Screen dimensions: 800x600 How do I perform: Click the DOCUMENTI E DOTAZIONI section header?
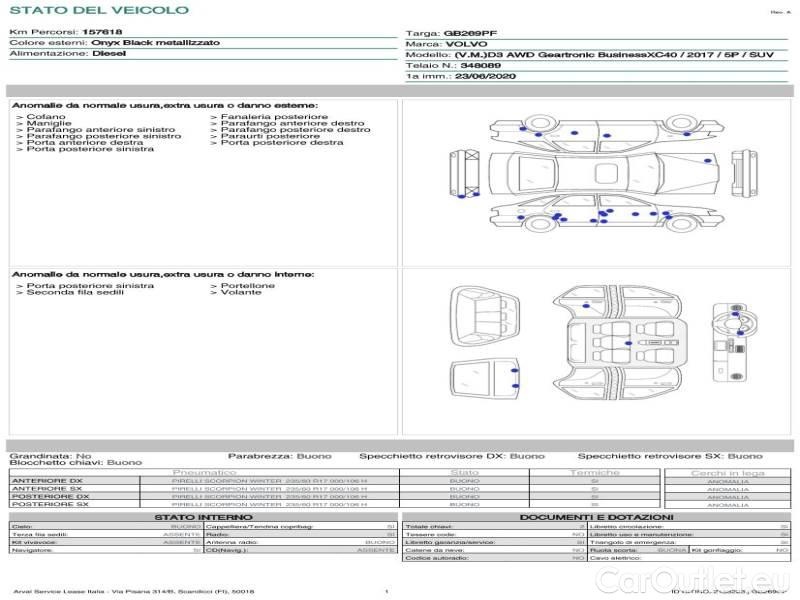tap(596, 517)
